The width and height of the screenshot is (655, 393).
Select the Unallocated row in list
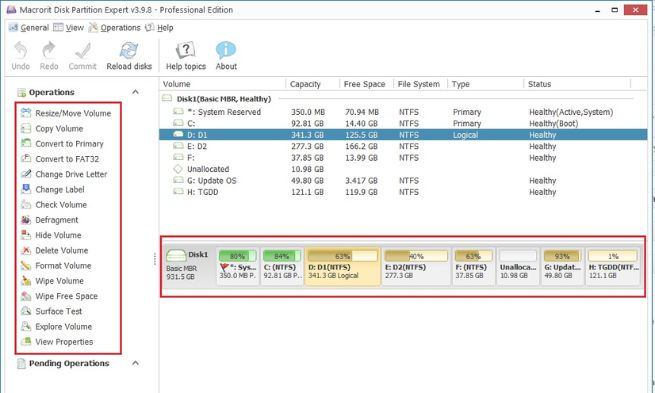point(404,169)
